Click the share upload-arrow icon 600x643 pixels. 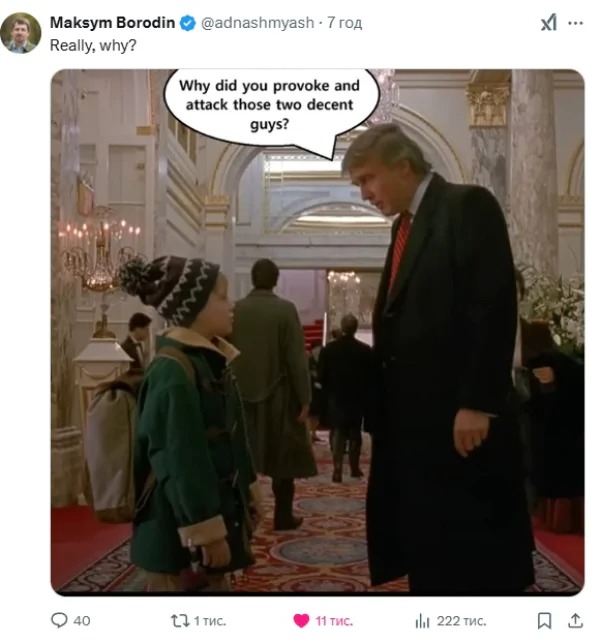[x=575, y=621]
